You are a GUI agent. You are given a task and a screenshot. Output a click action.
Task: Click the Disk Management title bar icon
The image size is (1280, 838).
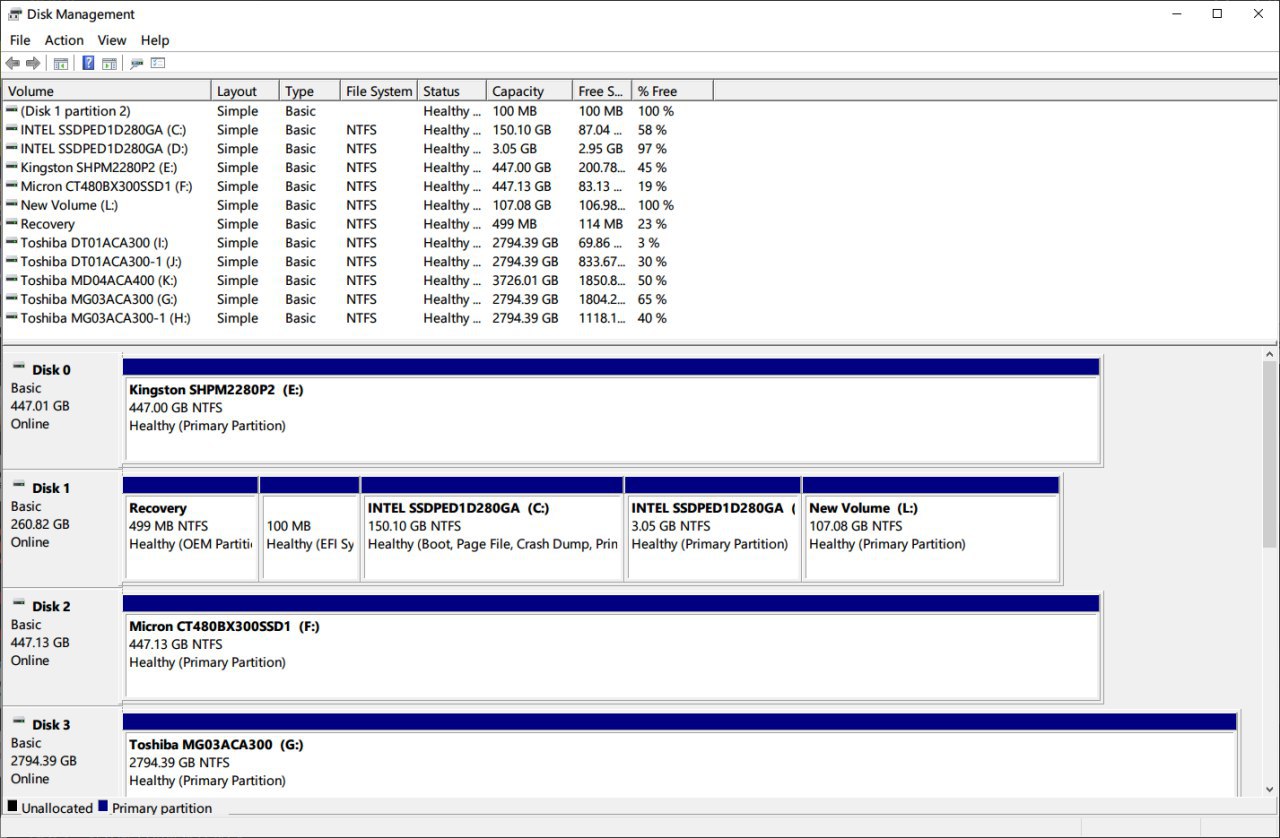[x=15, y=14]
